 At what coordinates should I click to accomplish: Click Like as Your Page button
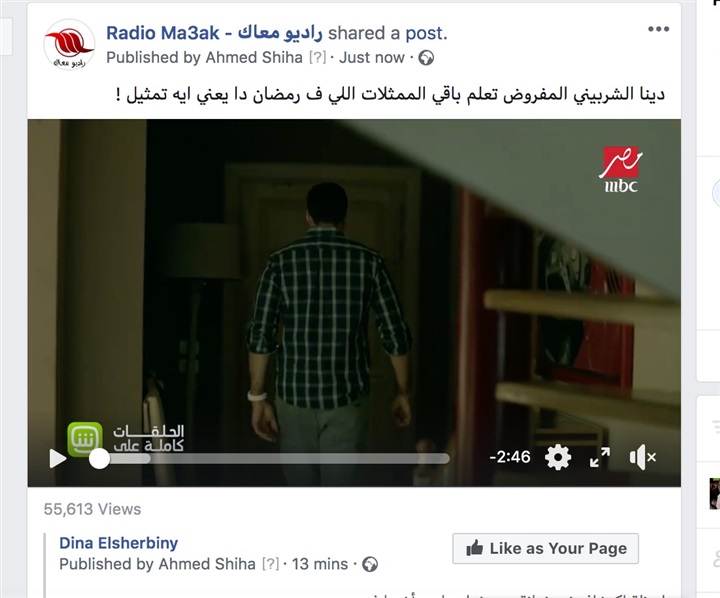[x=546, y=548]
